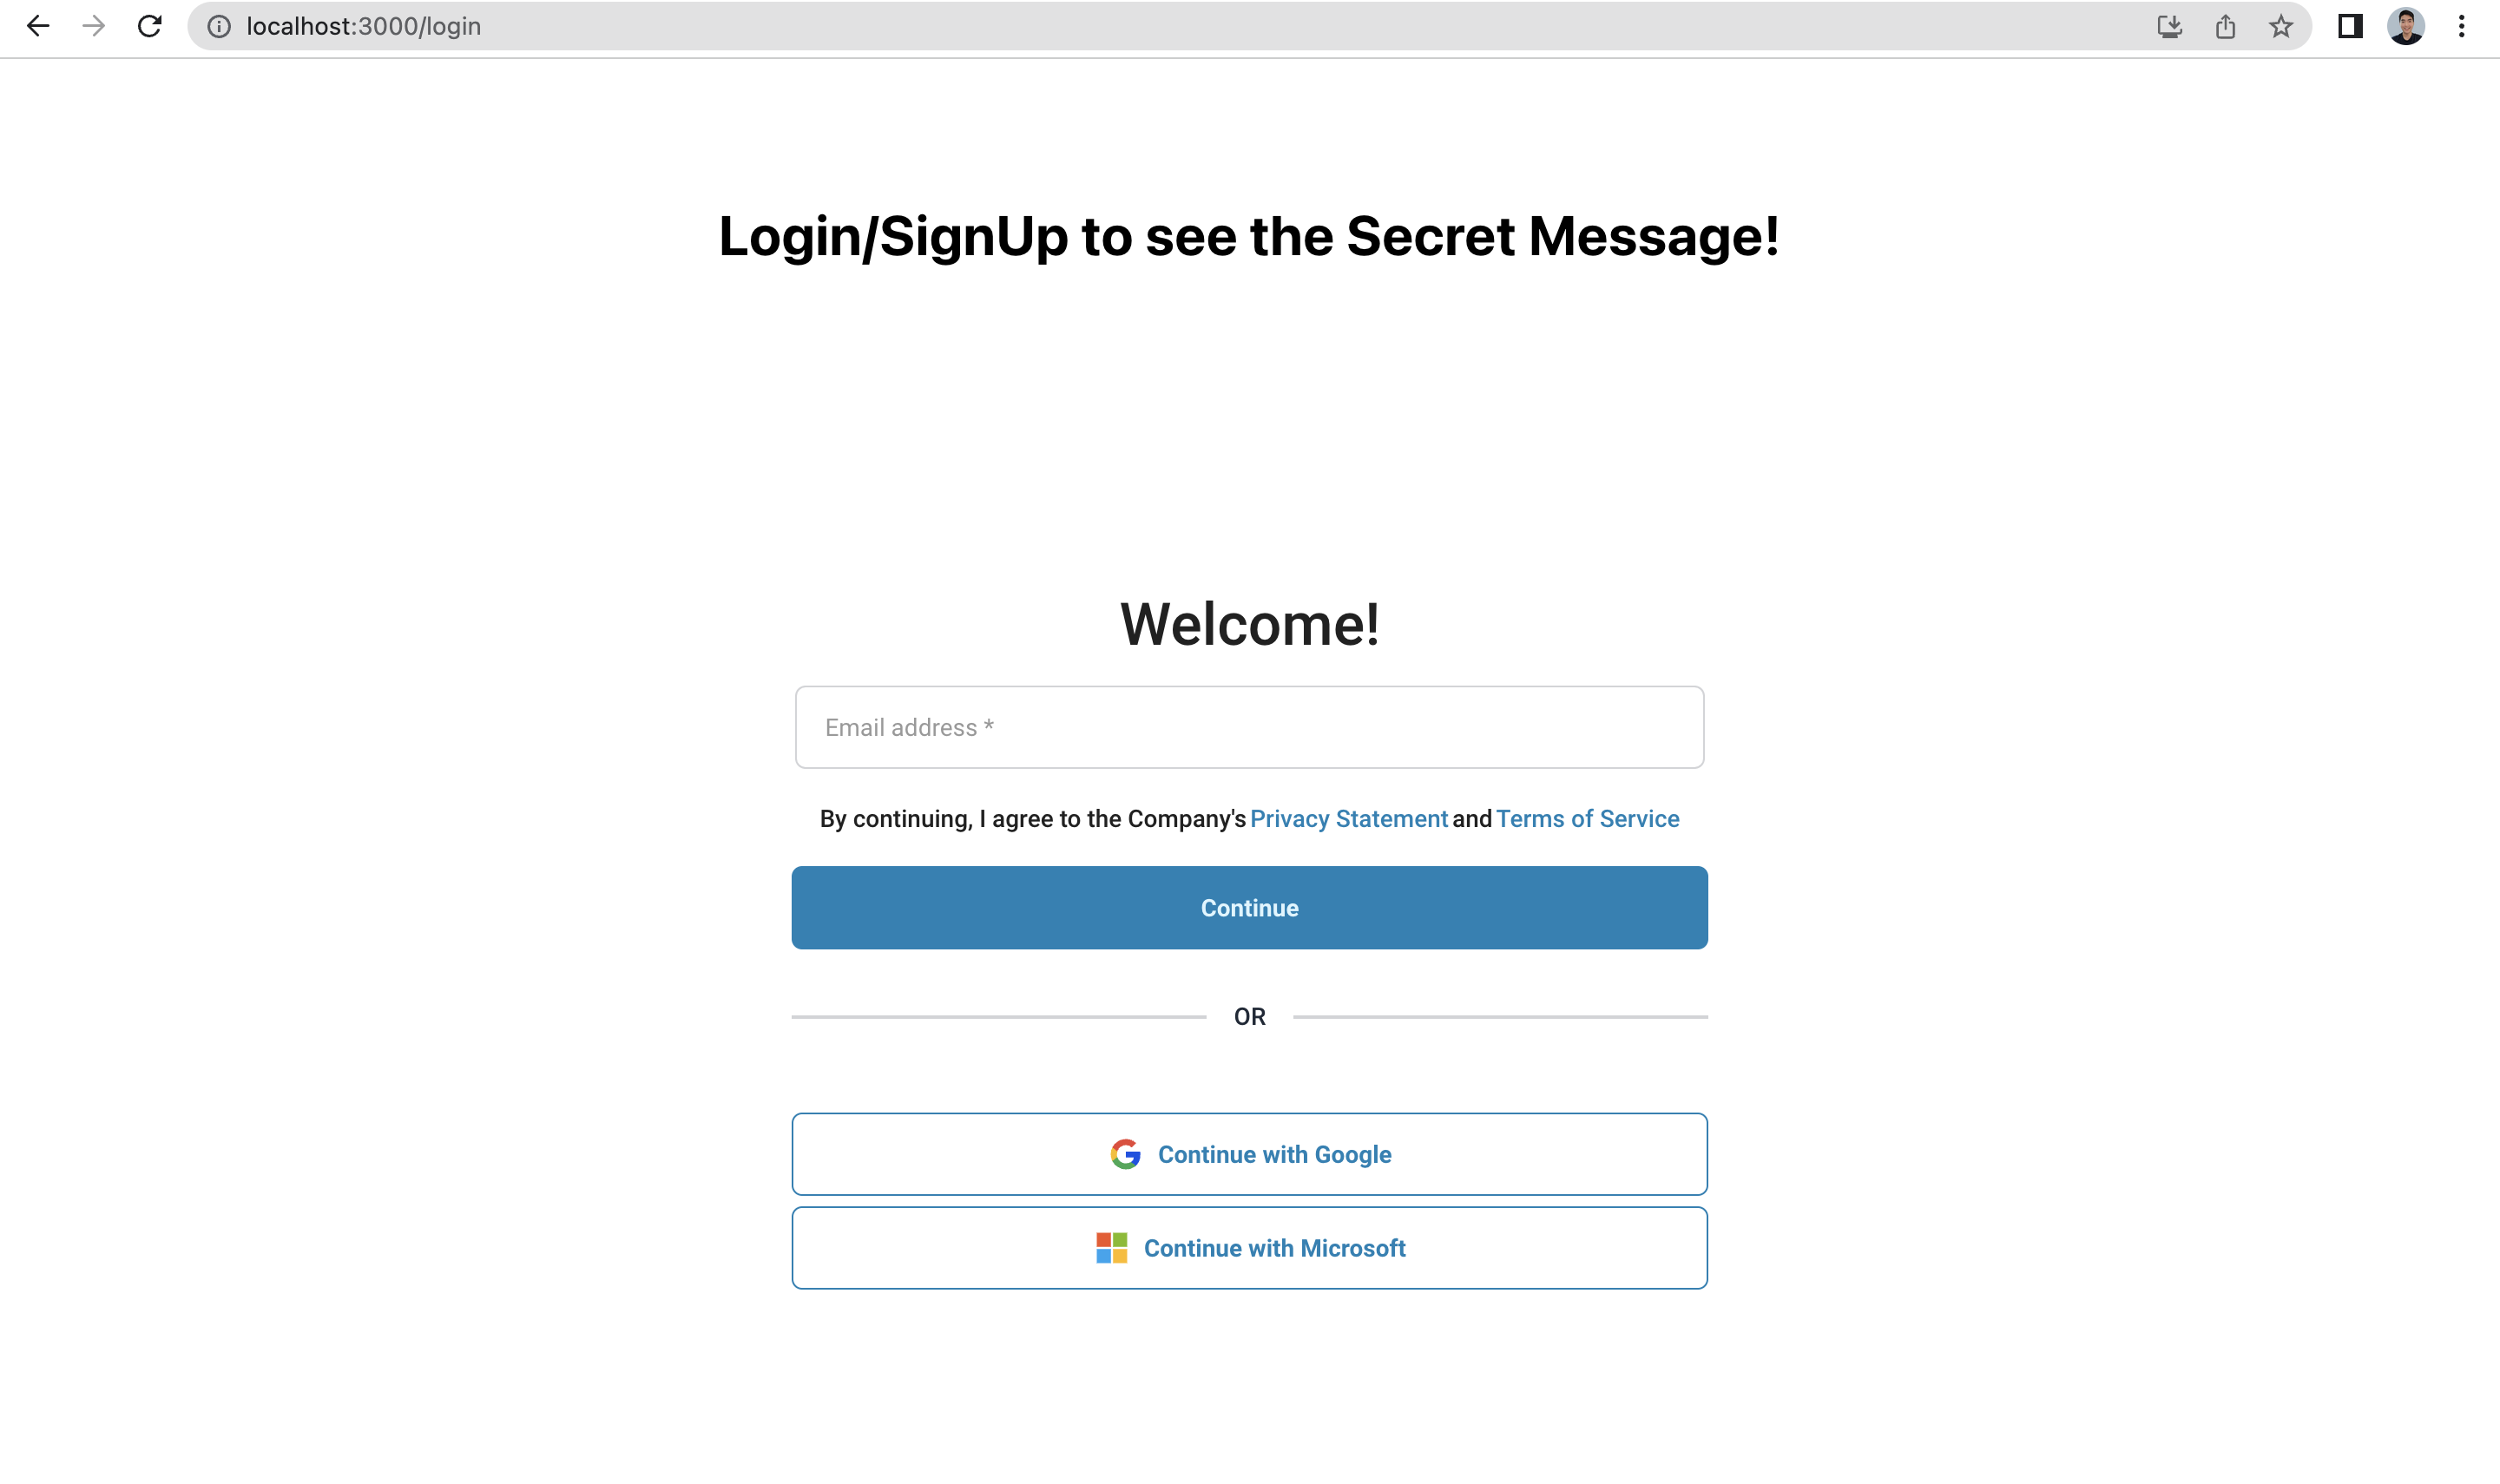Focus the Email address field

coord(1249,727)
